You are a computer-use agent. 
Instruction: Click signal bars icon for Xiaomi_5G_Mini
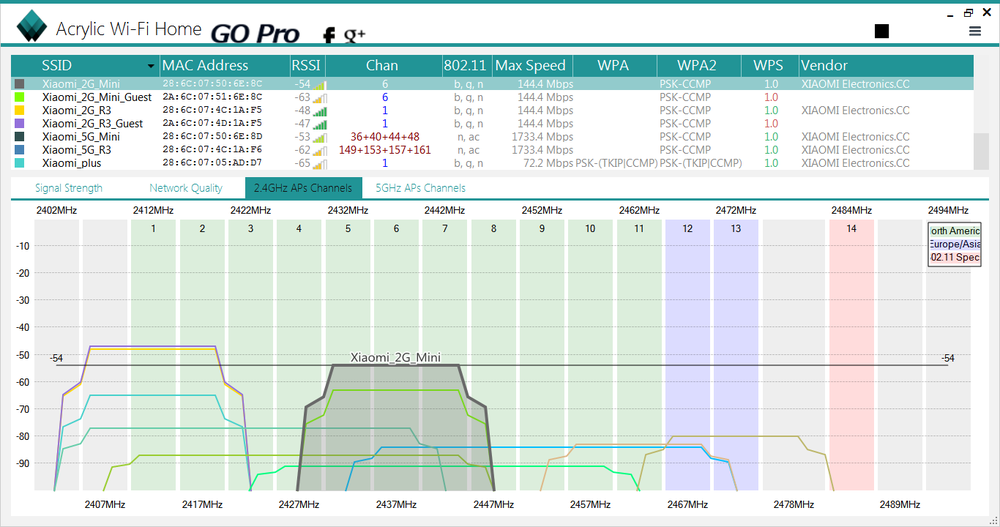[x=320, y=137]
